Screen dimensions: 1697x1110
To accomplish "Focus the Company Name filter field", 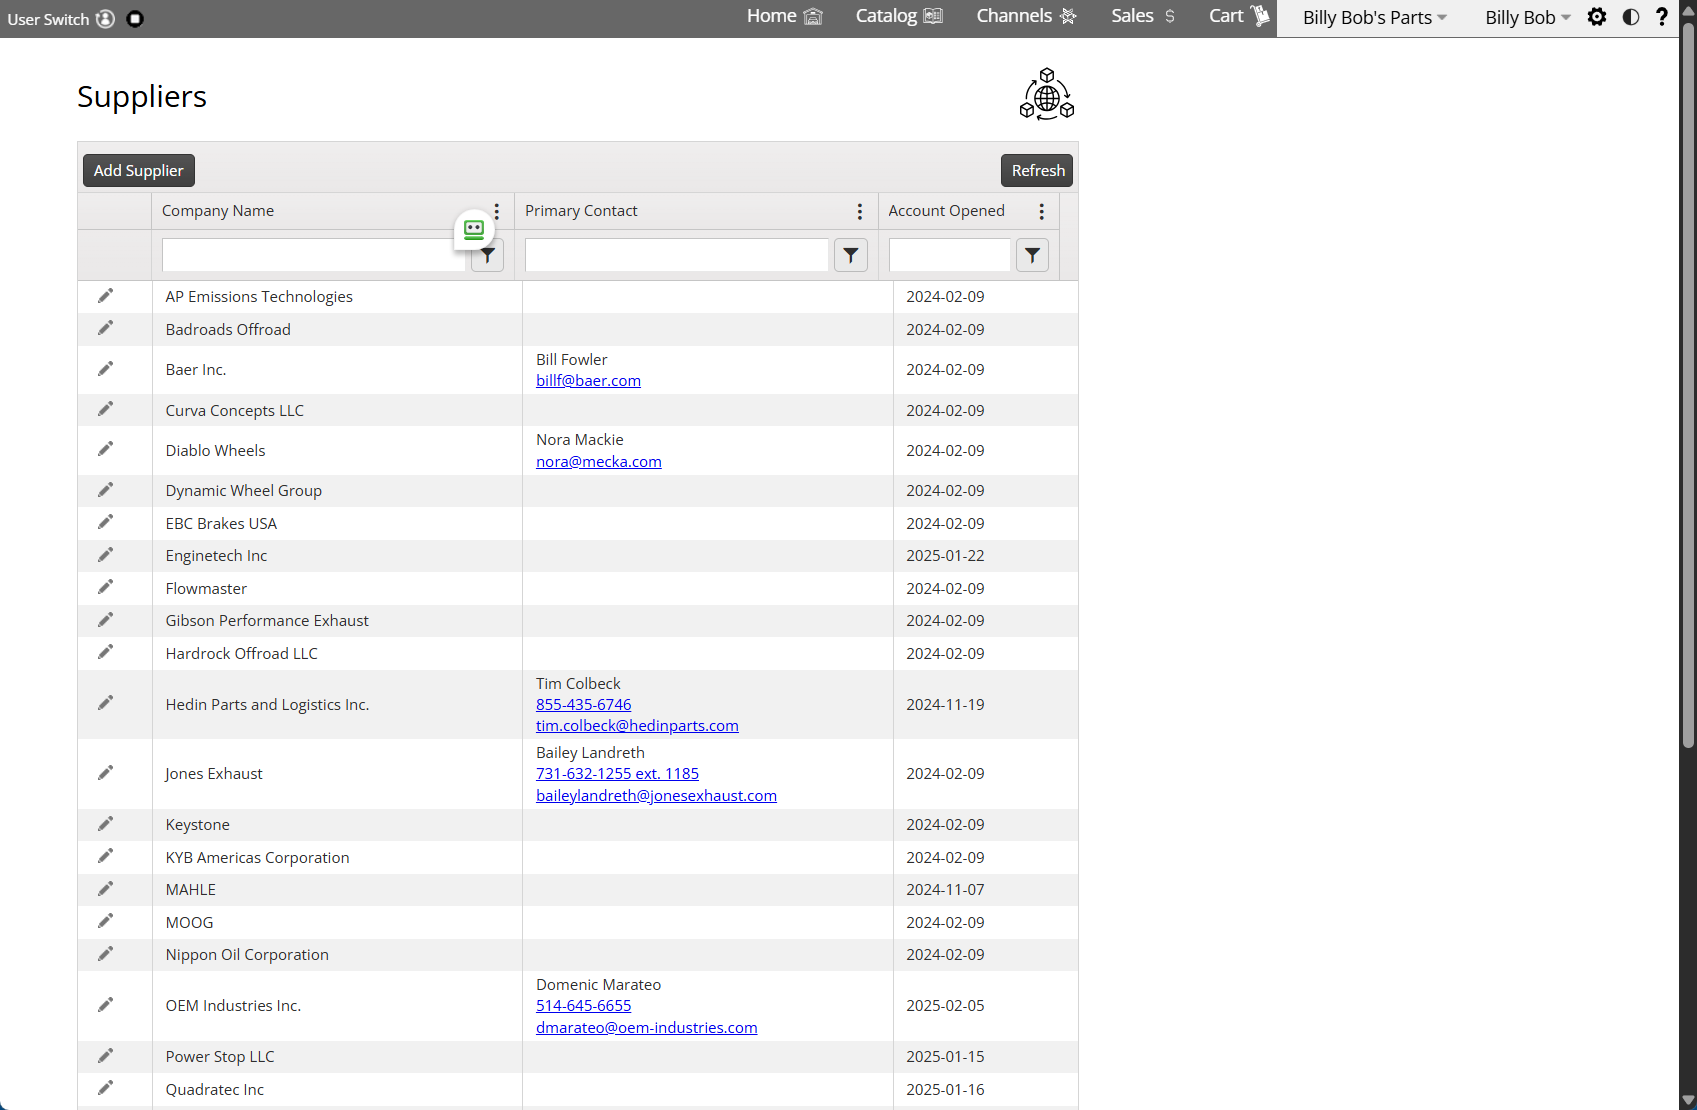I will (314, 255).
